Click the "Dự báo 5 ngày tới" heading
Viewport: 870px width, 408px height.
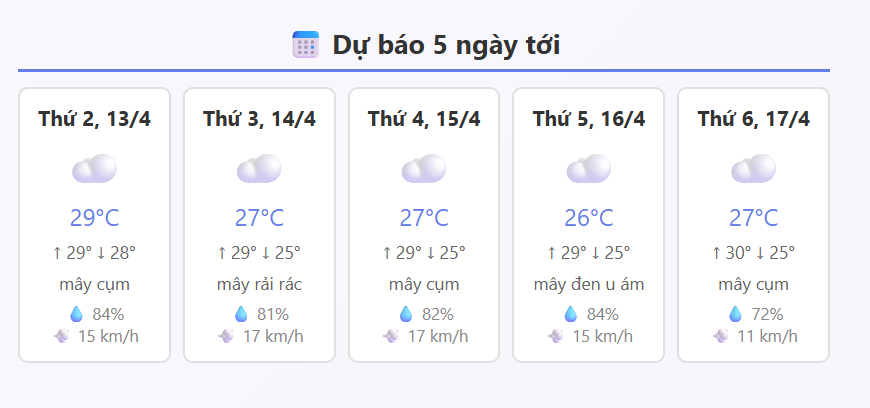coord(446,46)
